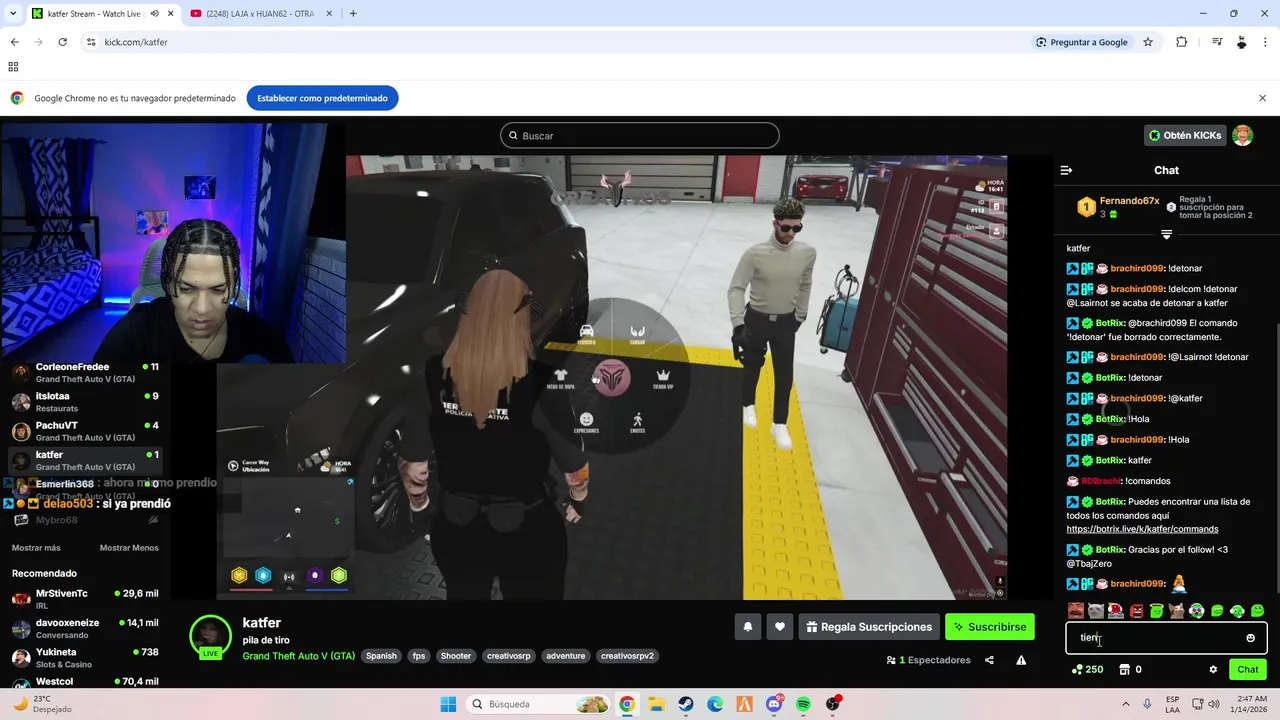1280x720 pixels.
Task: Open Chrome extensions puzzle icon
Action: (1181, 42)
